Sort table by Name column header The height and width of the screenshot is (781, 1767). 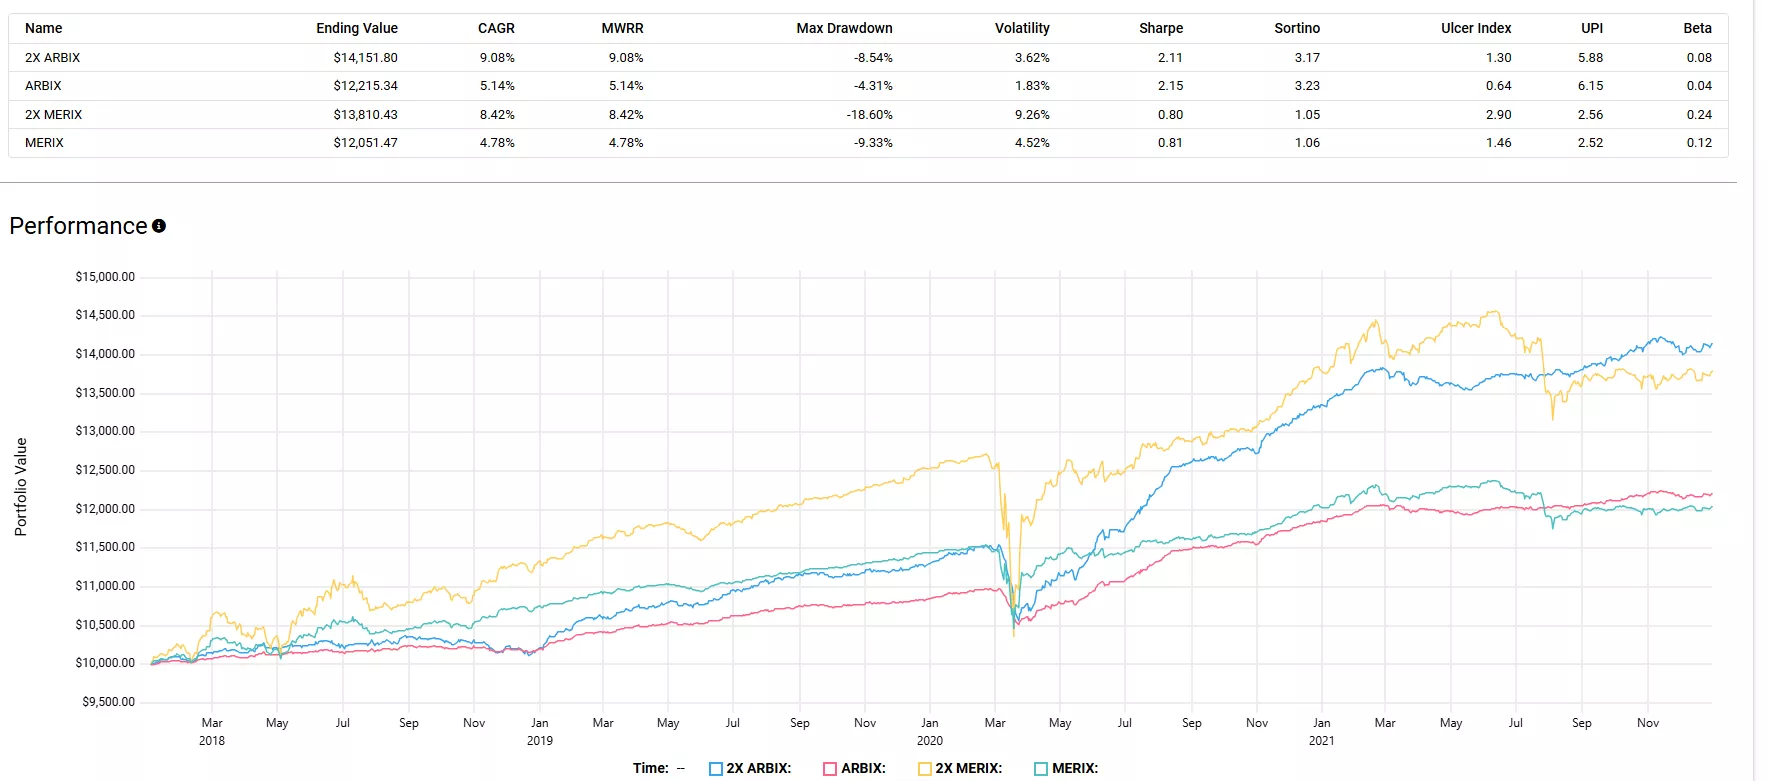(44, 28)
